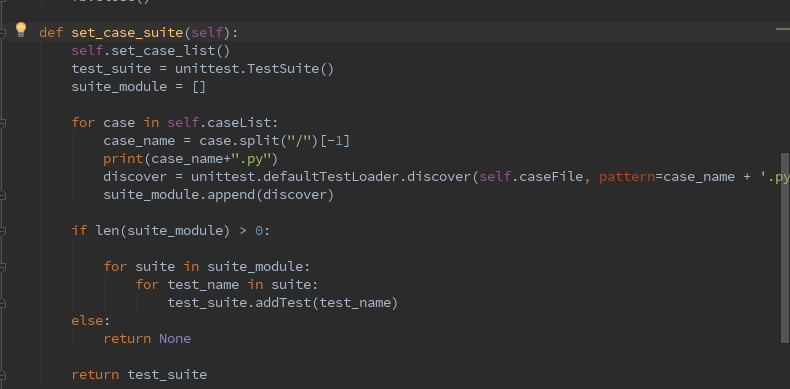This screenshot has height=389, width=790.
Task: Place the cursor on the set_case_suite function name
Action: pyautogui.click(x=127, y=33)
